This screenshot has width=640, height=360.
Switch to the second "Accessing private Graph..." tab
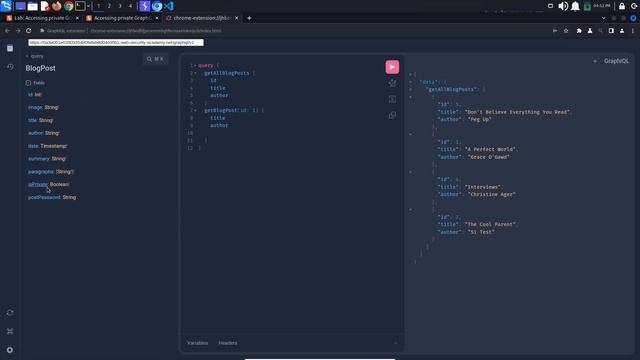[x=122, y=18]
